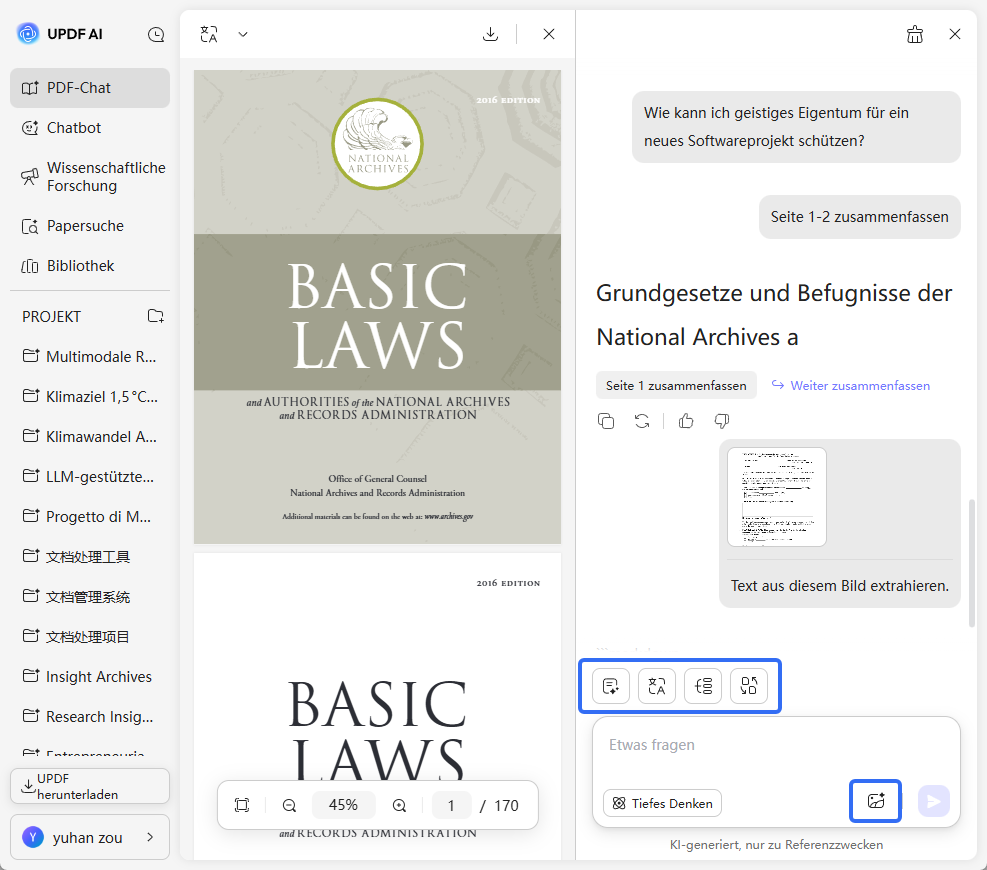Click message Text aus diesem Bild extrahieren
Image resolution: width=987 pixels, height=870 pixels.
tap(839, 585)
